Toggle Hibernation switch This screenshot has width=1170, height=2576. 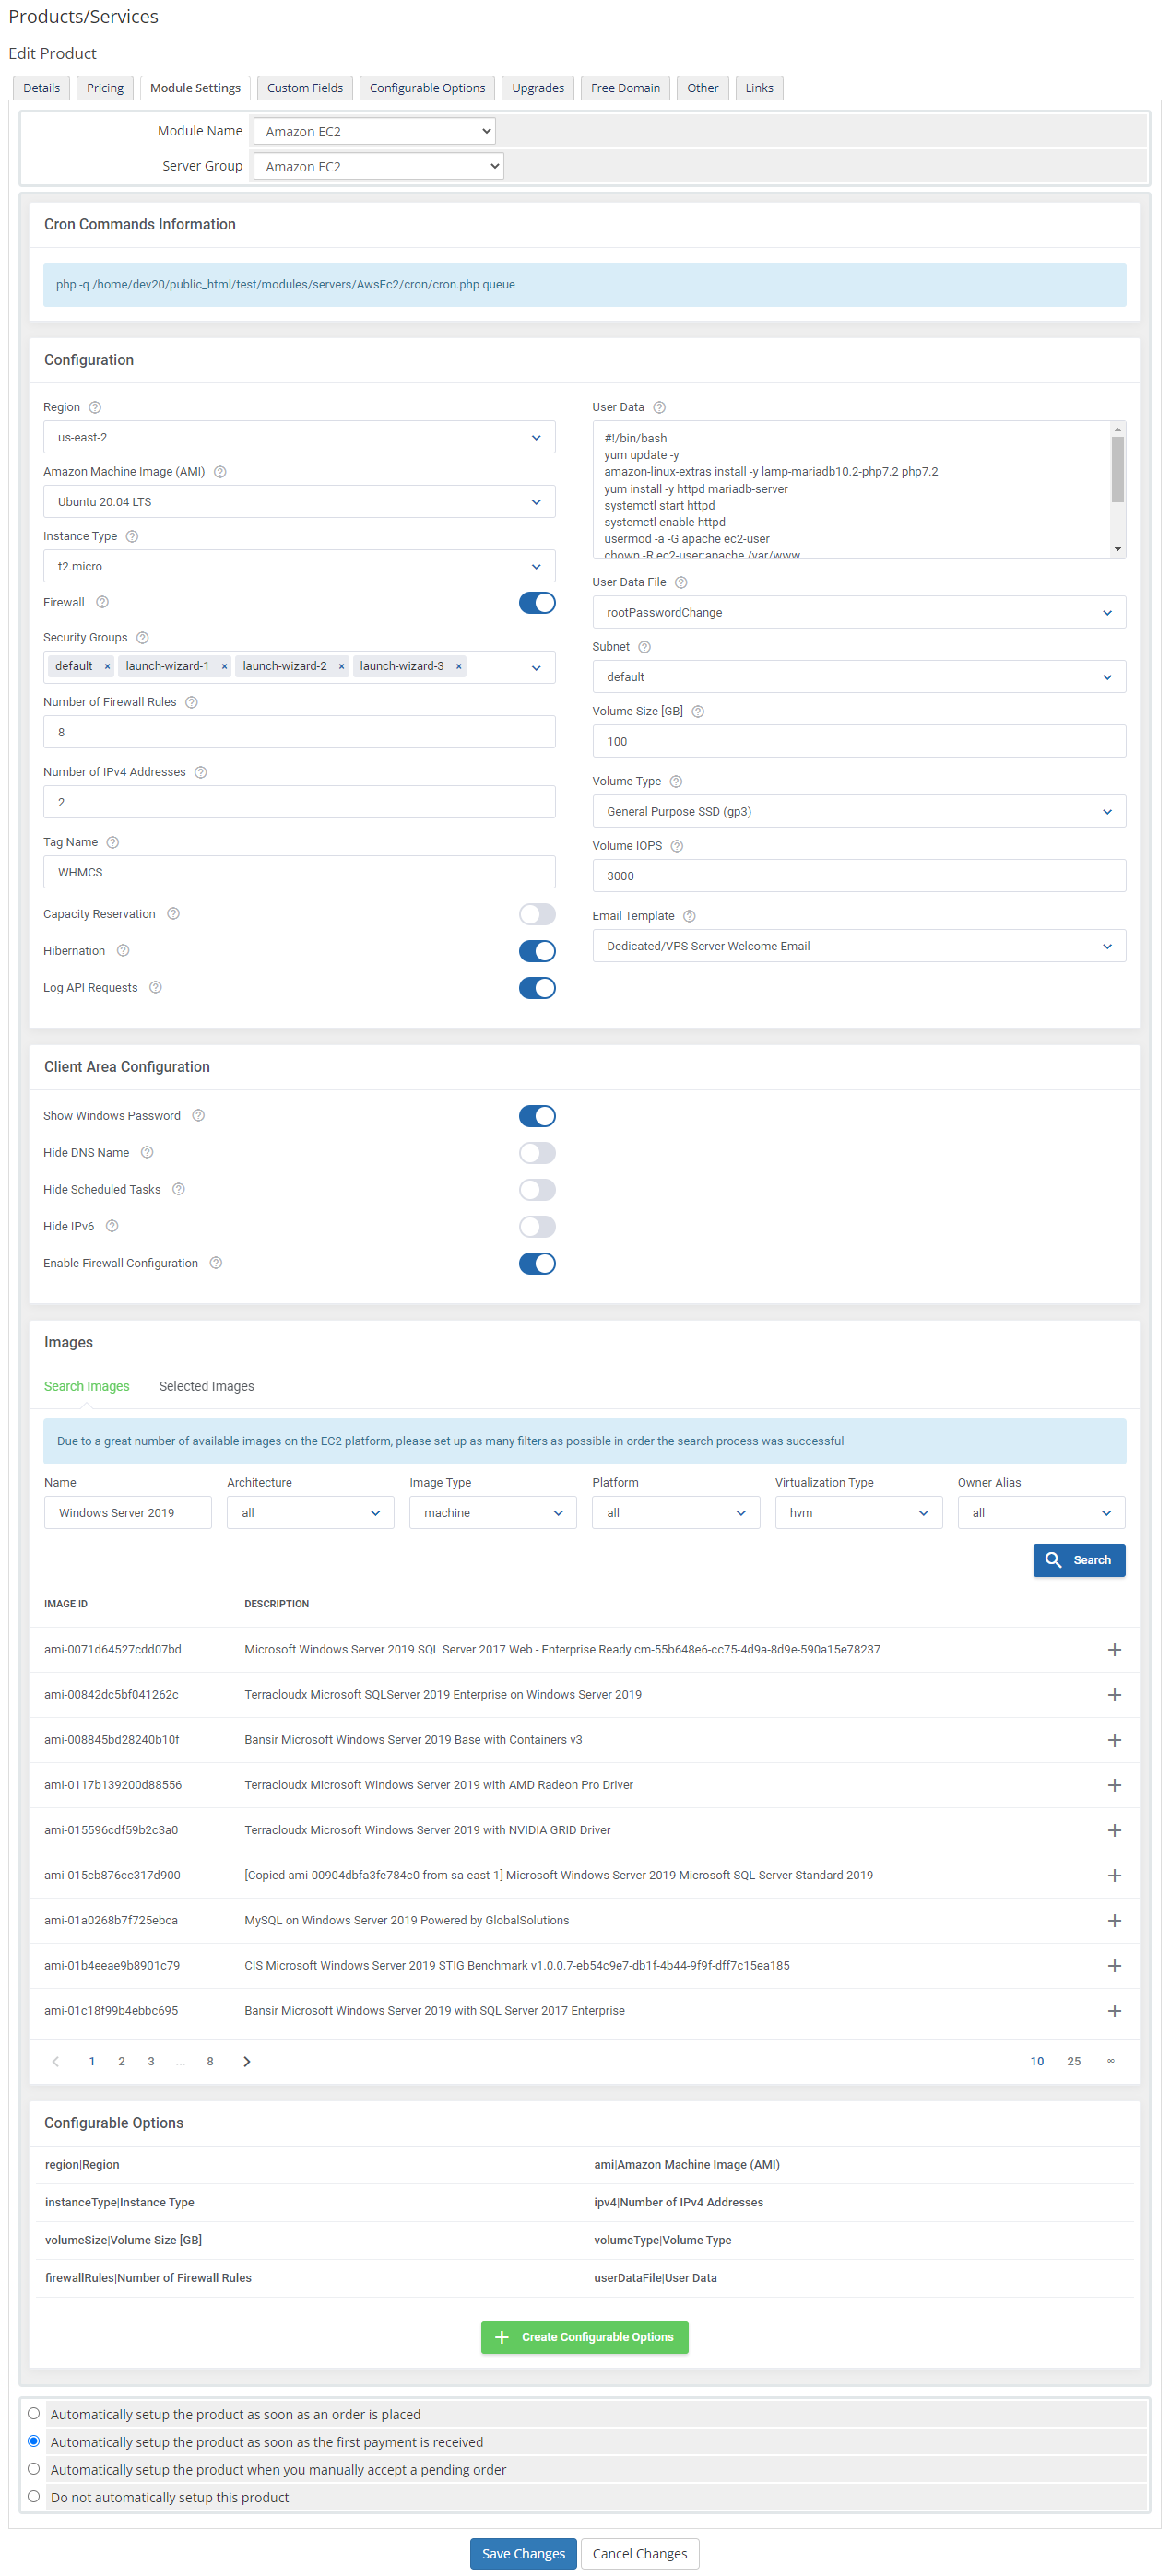tap(537, 951)
